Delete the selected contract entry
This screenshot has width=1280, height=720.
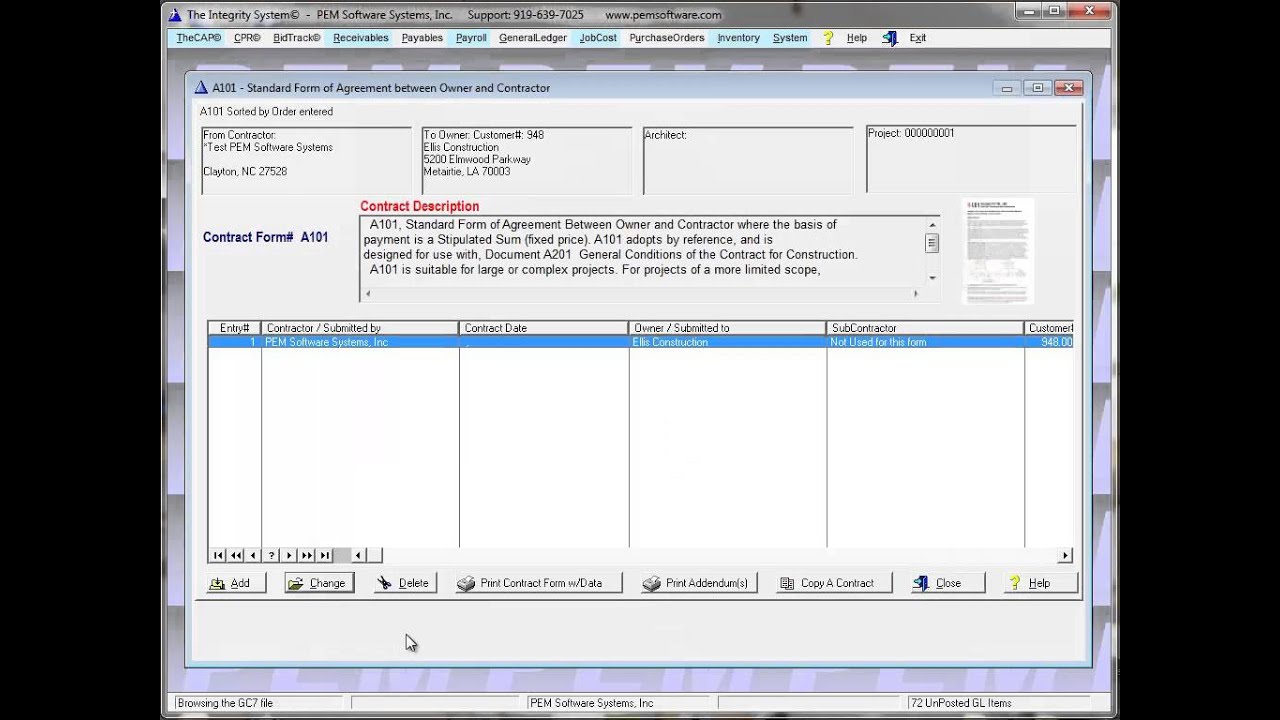pyautogui.click(x=405, y=583)
